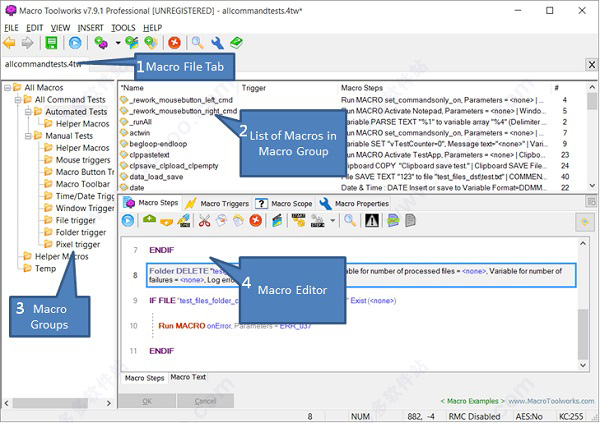
Task: Save the macro file with green disk icon
Action: (x=51, y=43)
